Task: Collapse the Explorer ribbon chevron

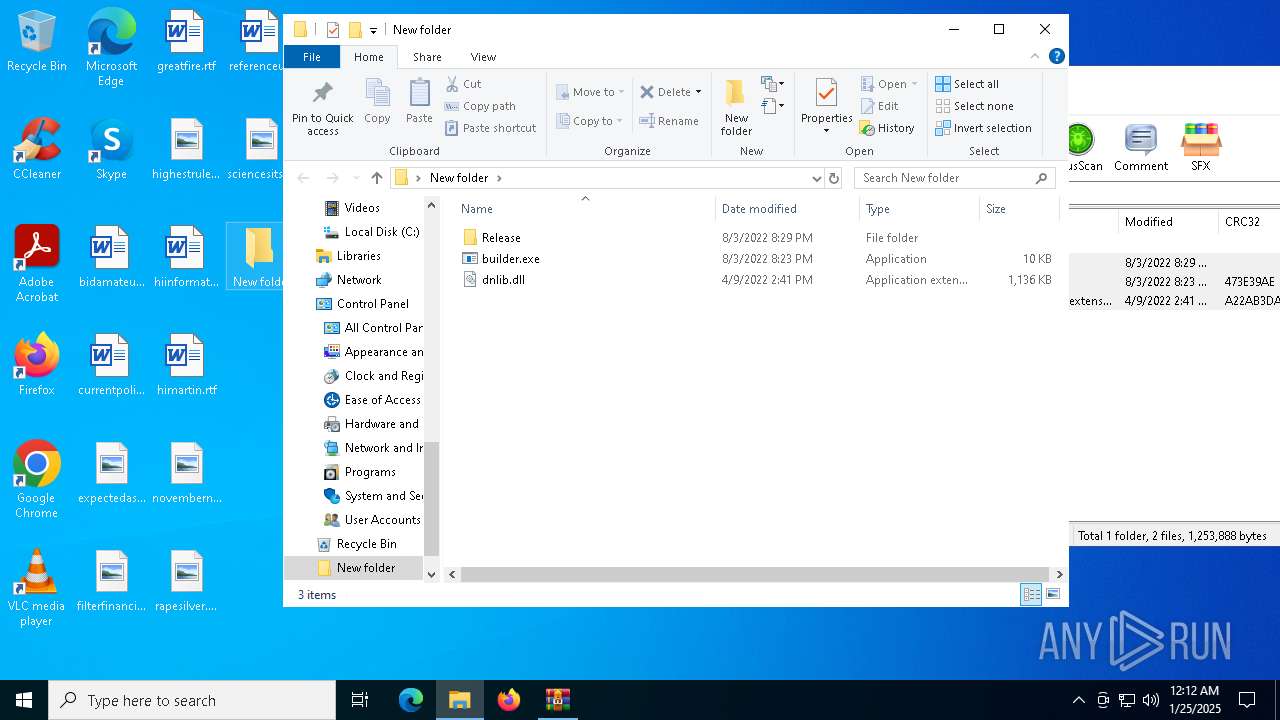Action: pyautogui.click(x=1035, y=57)
